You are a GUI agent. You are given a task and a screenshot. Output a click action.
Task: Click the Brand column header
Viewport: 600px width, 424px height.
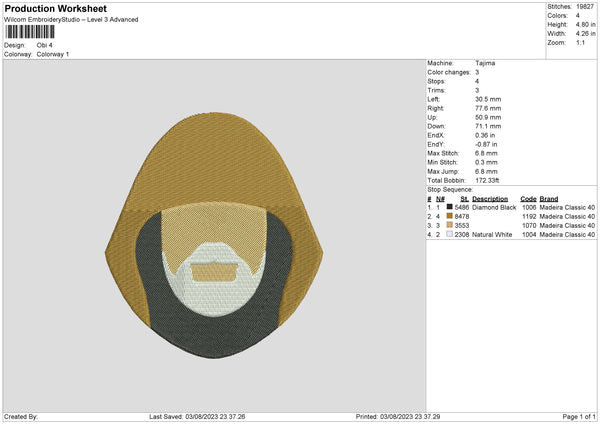click(x=549, y=198)
